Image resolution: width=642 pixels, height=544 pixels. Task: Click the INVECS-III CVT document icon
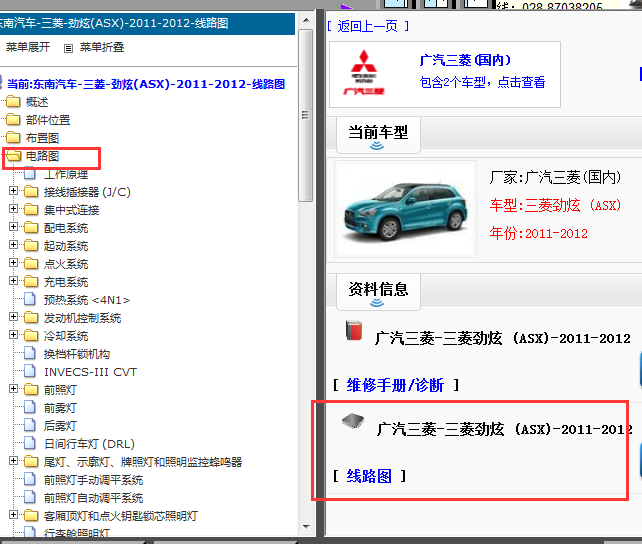pos(29,371)
